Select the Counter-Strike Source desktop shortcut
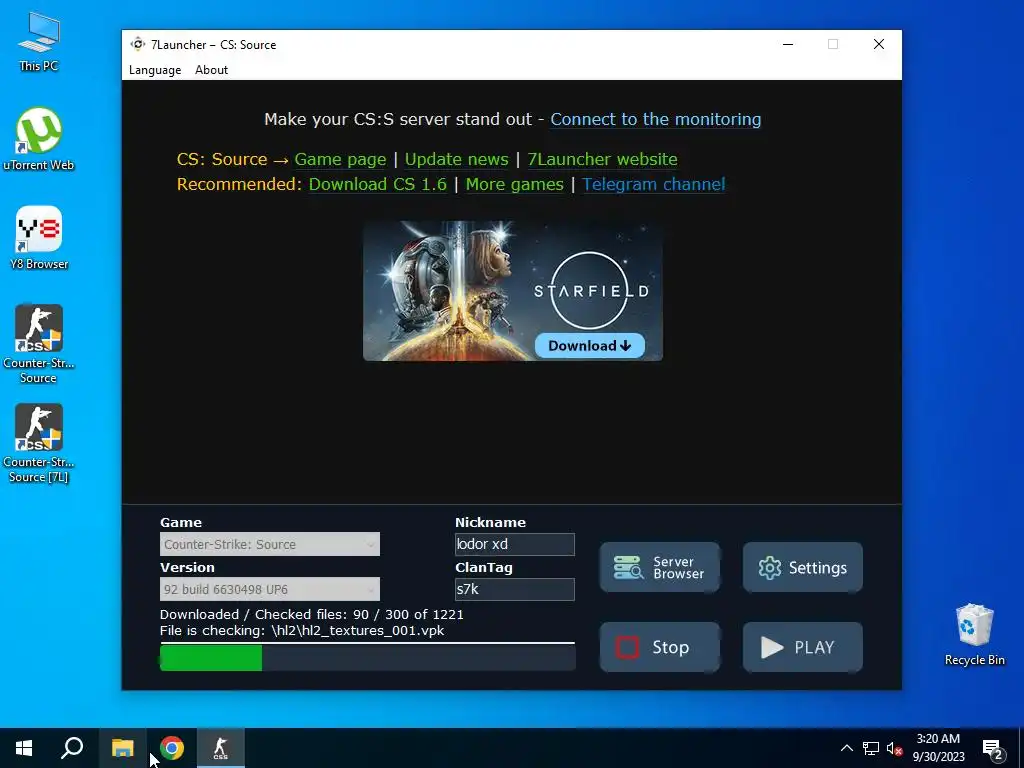The image size is (1024, 768). (39, 345)
